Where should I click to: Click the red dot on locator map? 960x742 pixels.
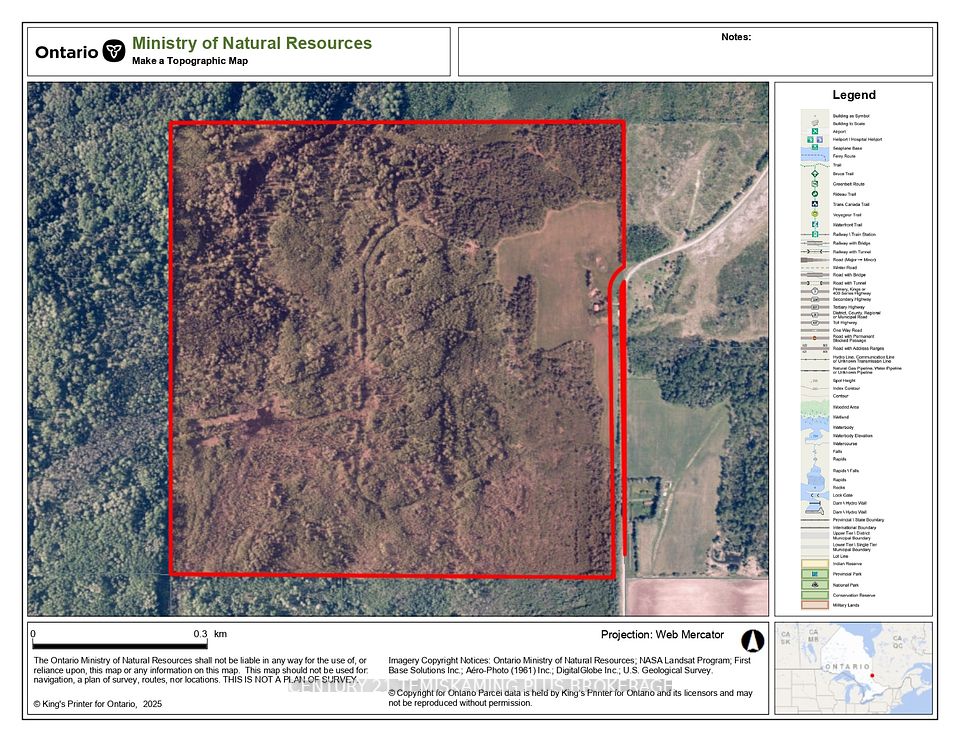tap(872, 676)
